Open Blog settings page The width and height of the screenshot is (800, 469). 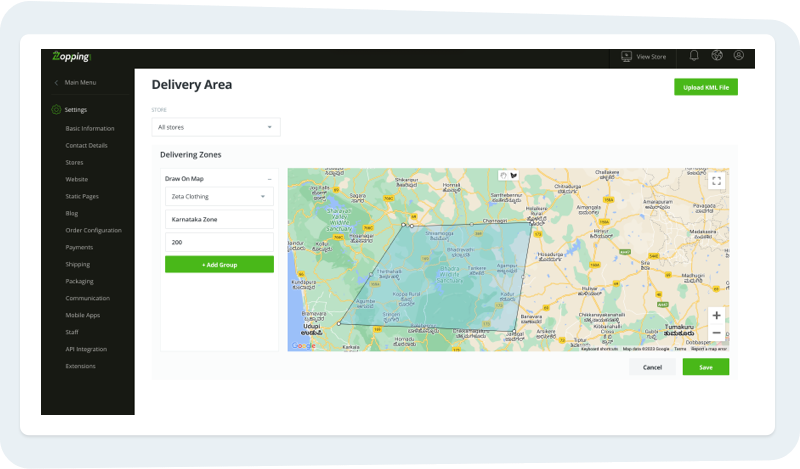71,213
